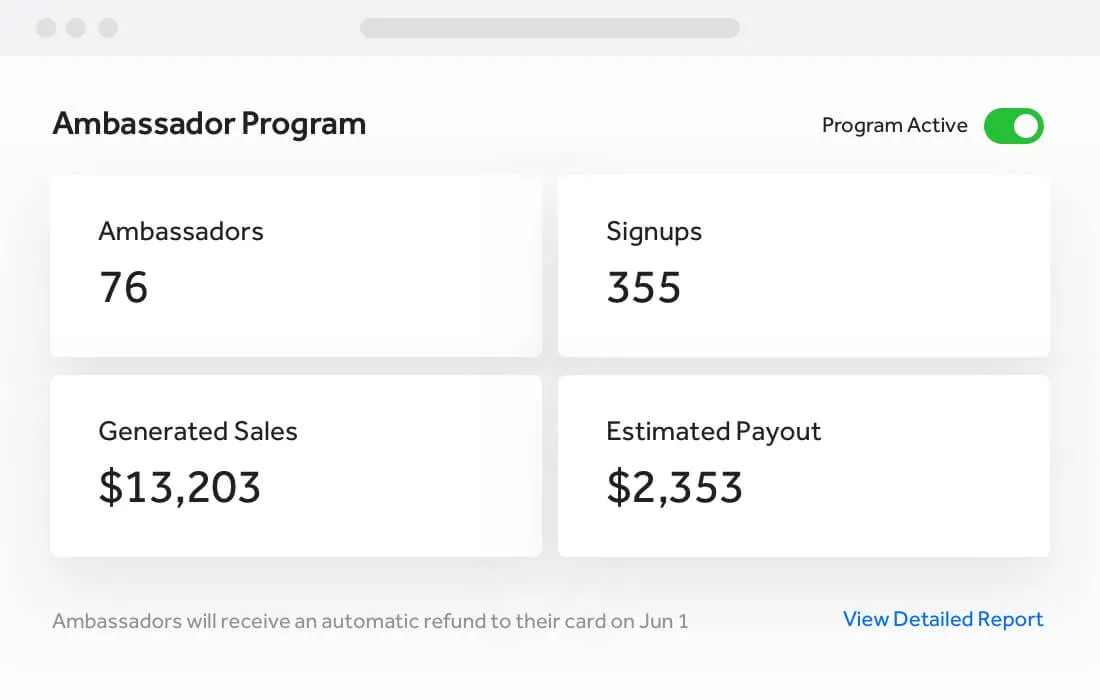
Task: Click the Ambassadors count of 76
Action: (123, 288)
